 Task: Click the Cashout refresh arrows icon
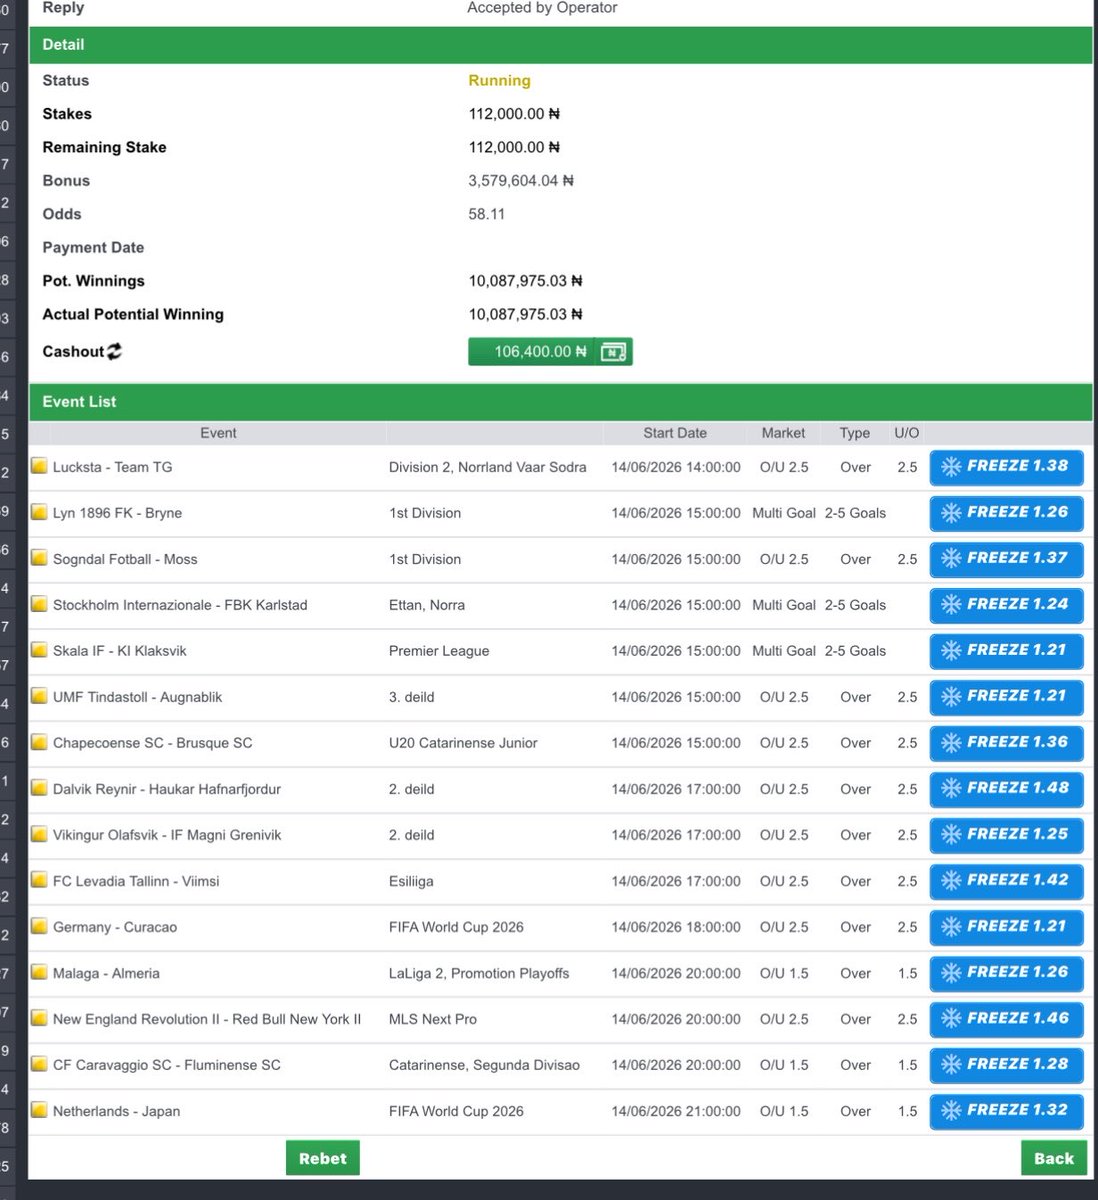coord(114,351)
